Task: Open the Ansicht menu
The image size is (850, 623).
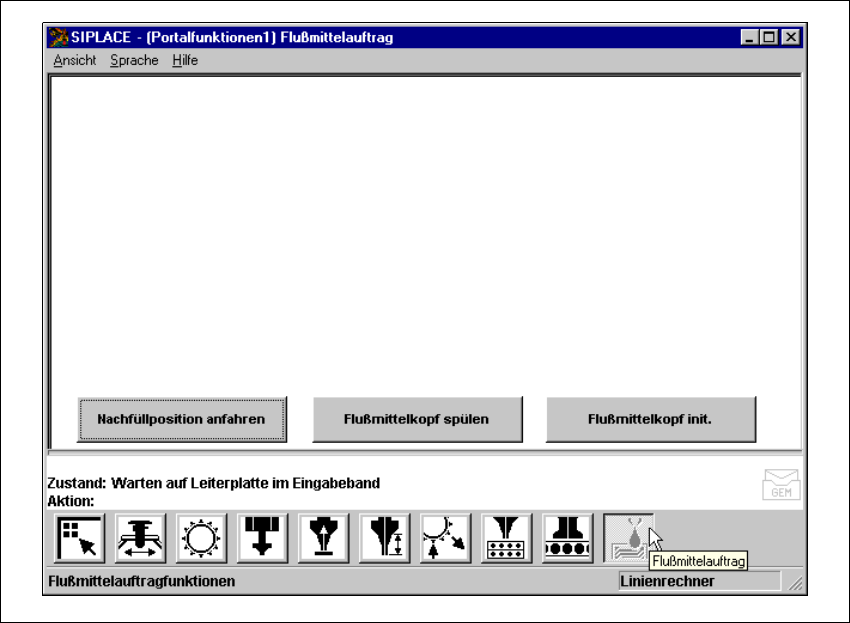Action: [x=75, y=60]
